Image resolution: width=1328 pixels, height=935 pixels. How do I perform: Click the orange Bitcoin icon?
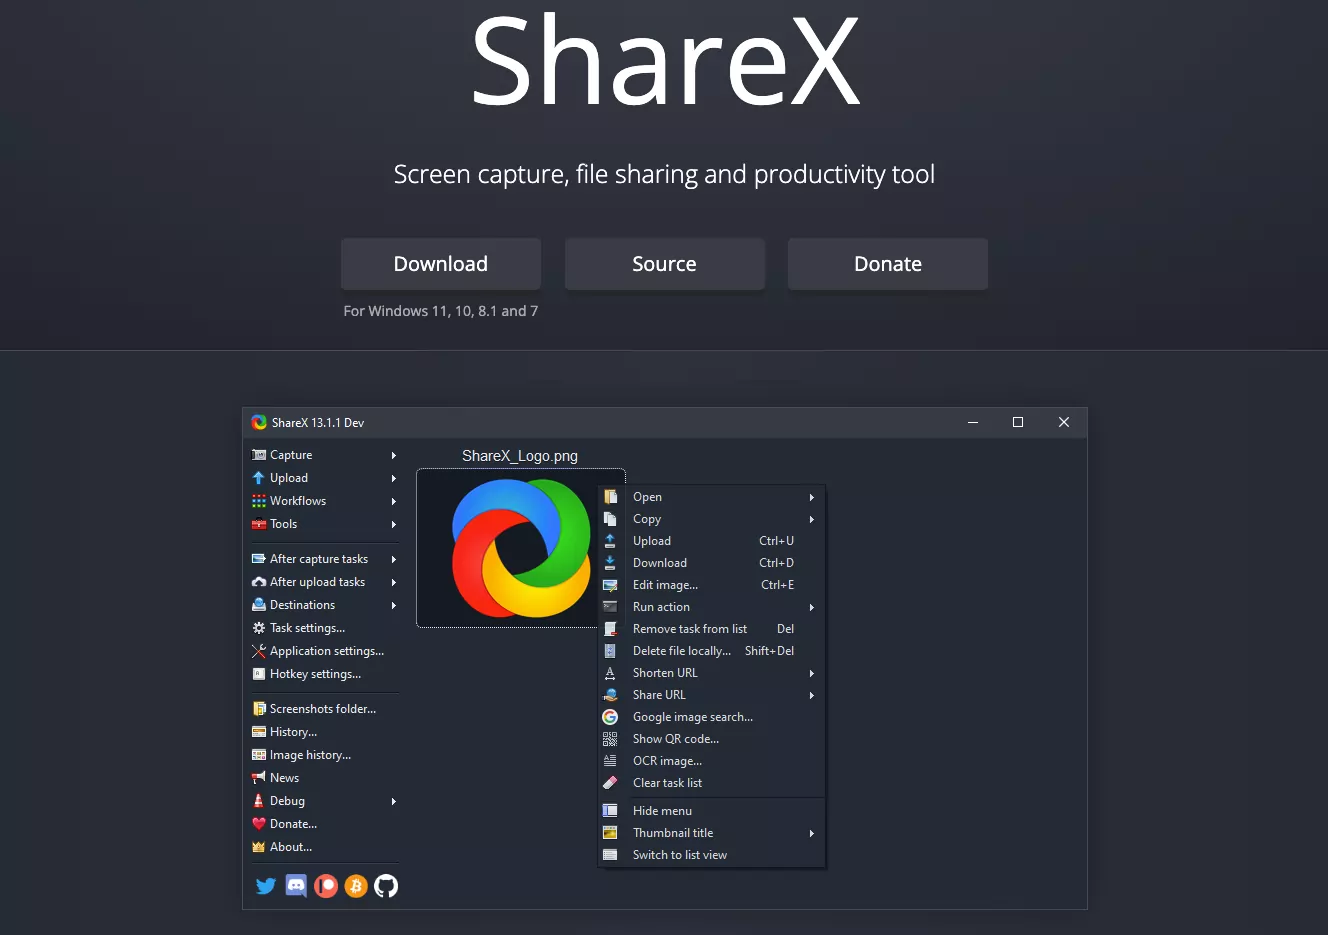tap(356, 886)
